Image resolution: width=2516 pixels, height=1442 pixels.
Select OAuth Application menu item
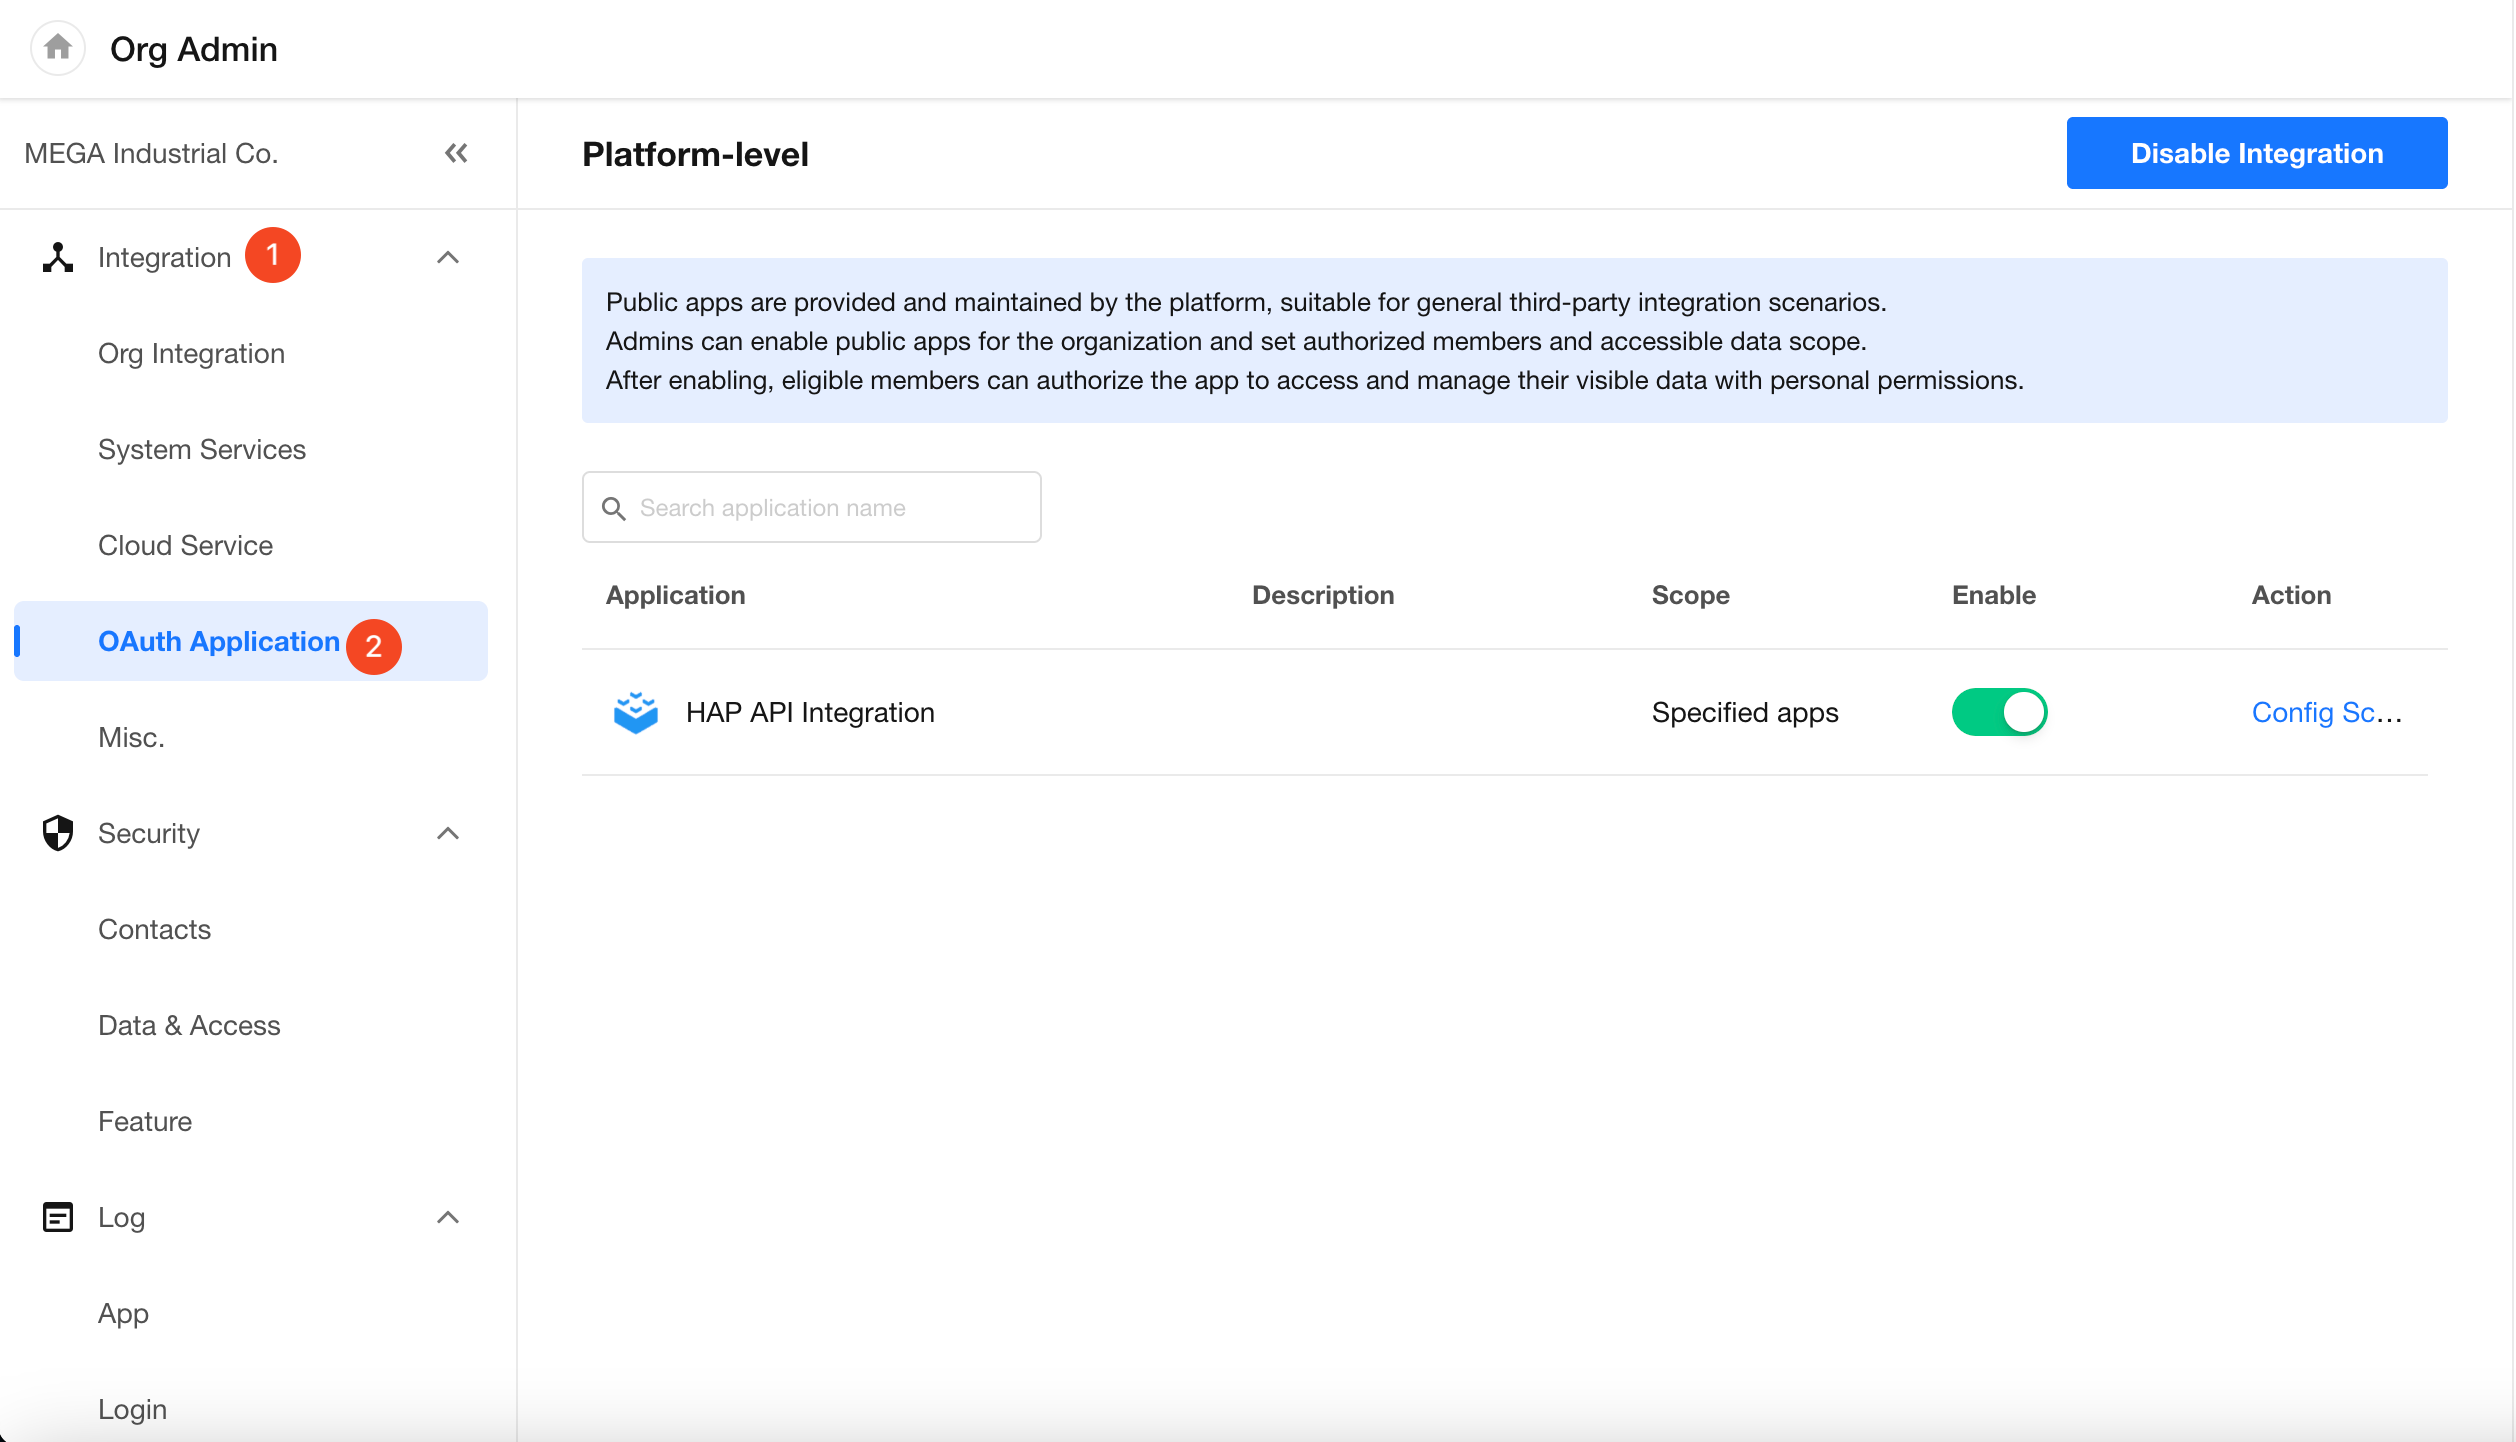(251, 641)
